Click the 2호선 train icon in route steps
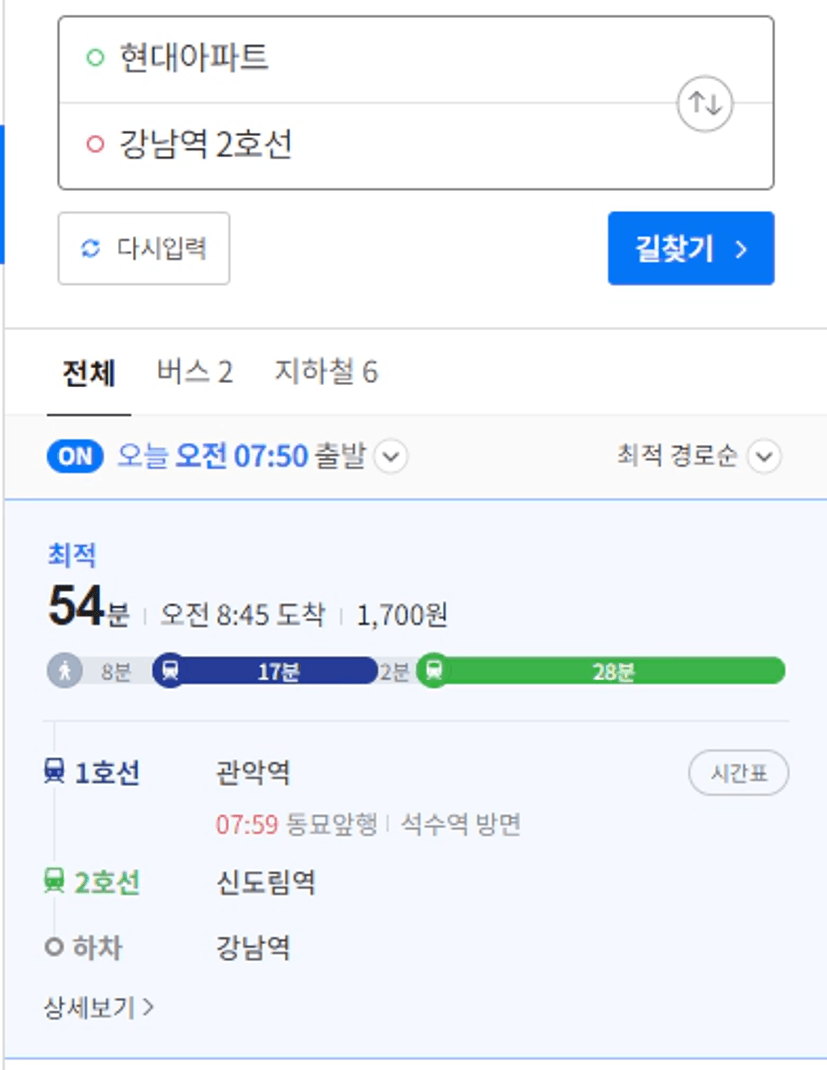This screenshot has width=827, height=1070. coord(55,881)
